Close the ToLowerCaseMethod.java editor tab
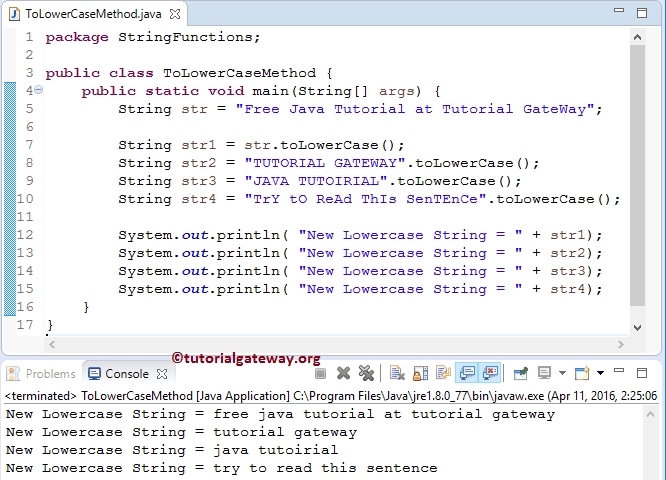 (175, 14)
